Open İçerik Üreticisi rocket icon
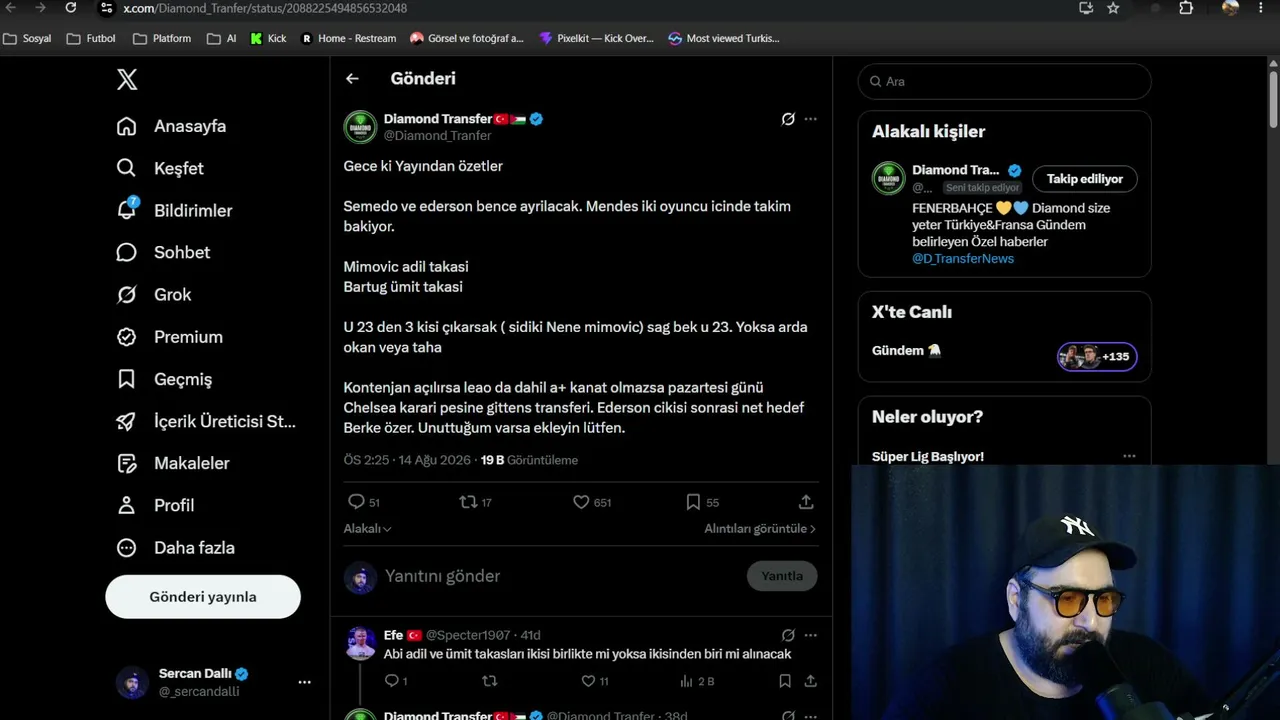The image size is (1280, 720). click(126, 421)
